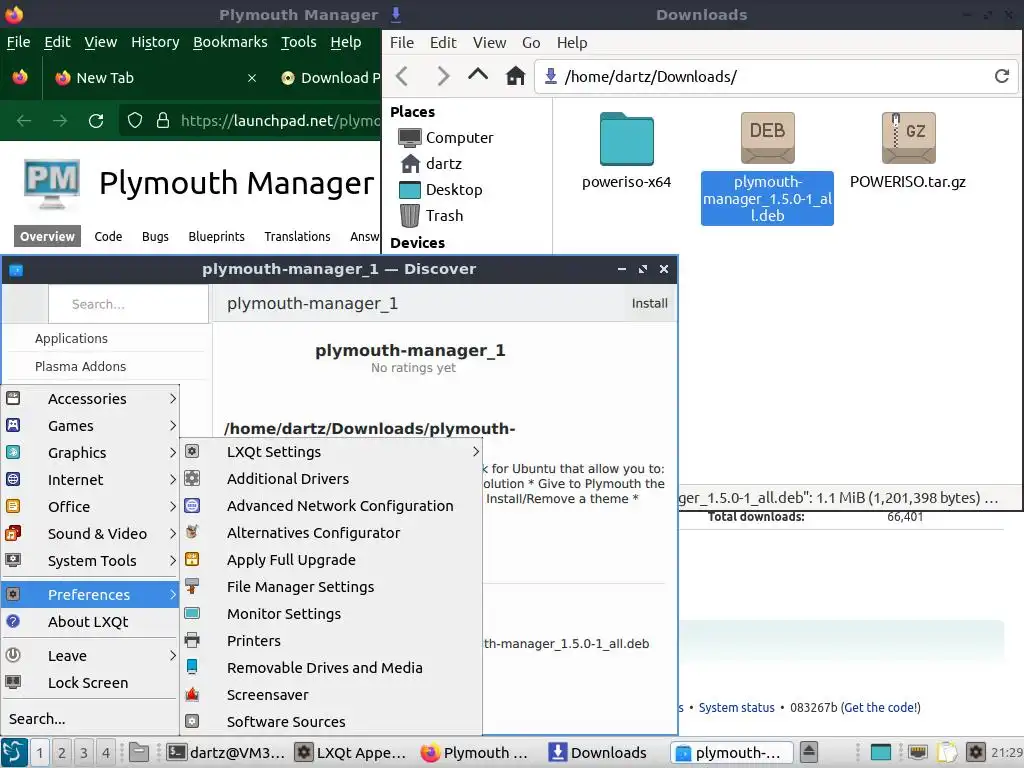
Task: Select Trash in the Places sidebar
Action: click(x=431, y=216)
